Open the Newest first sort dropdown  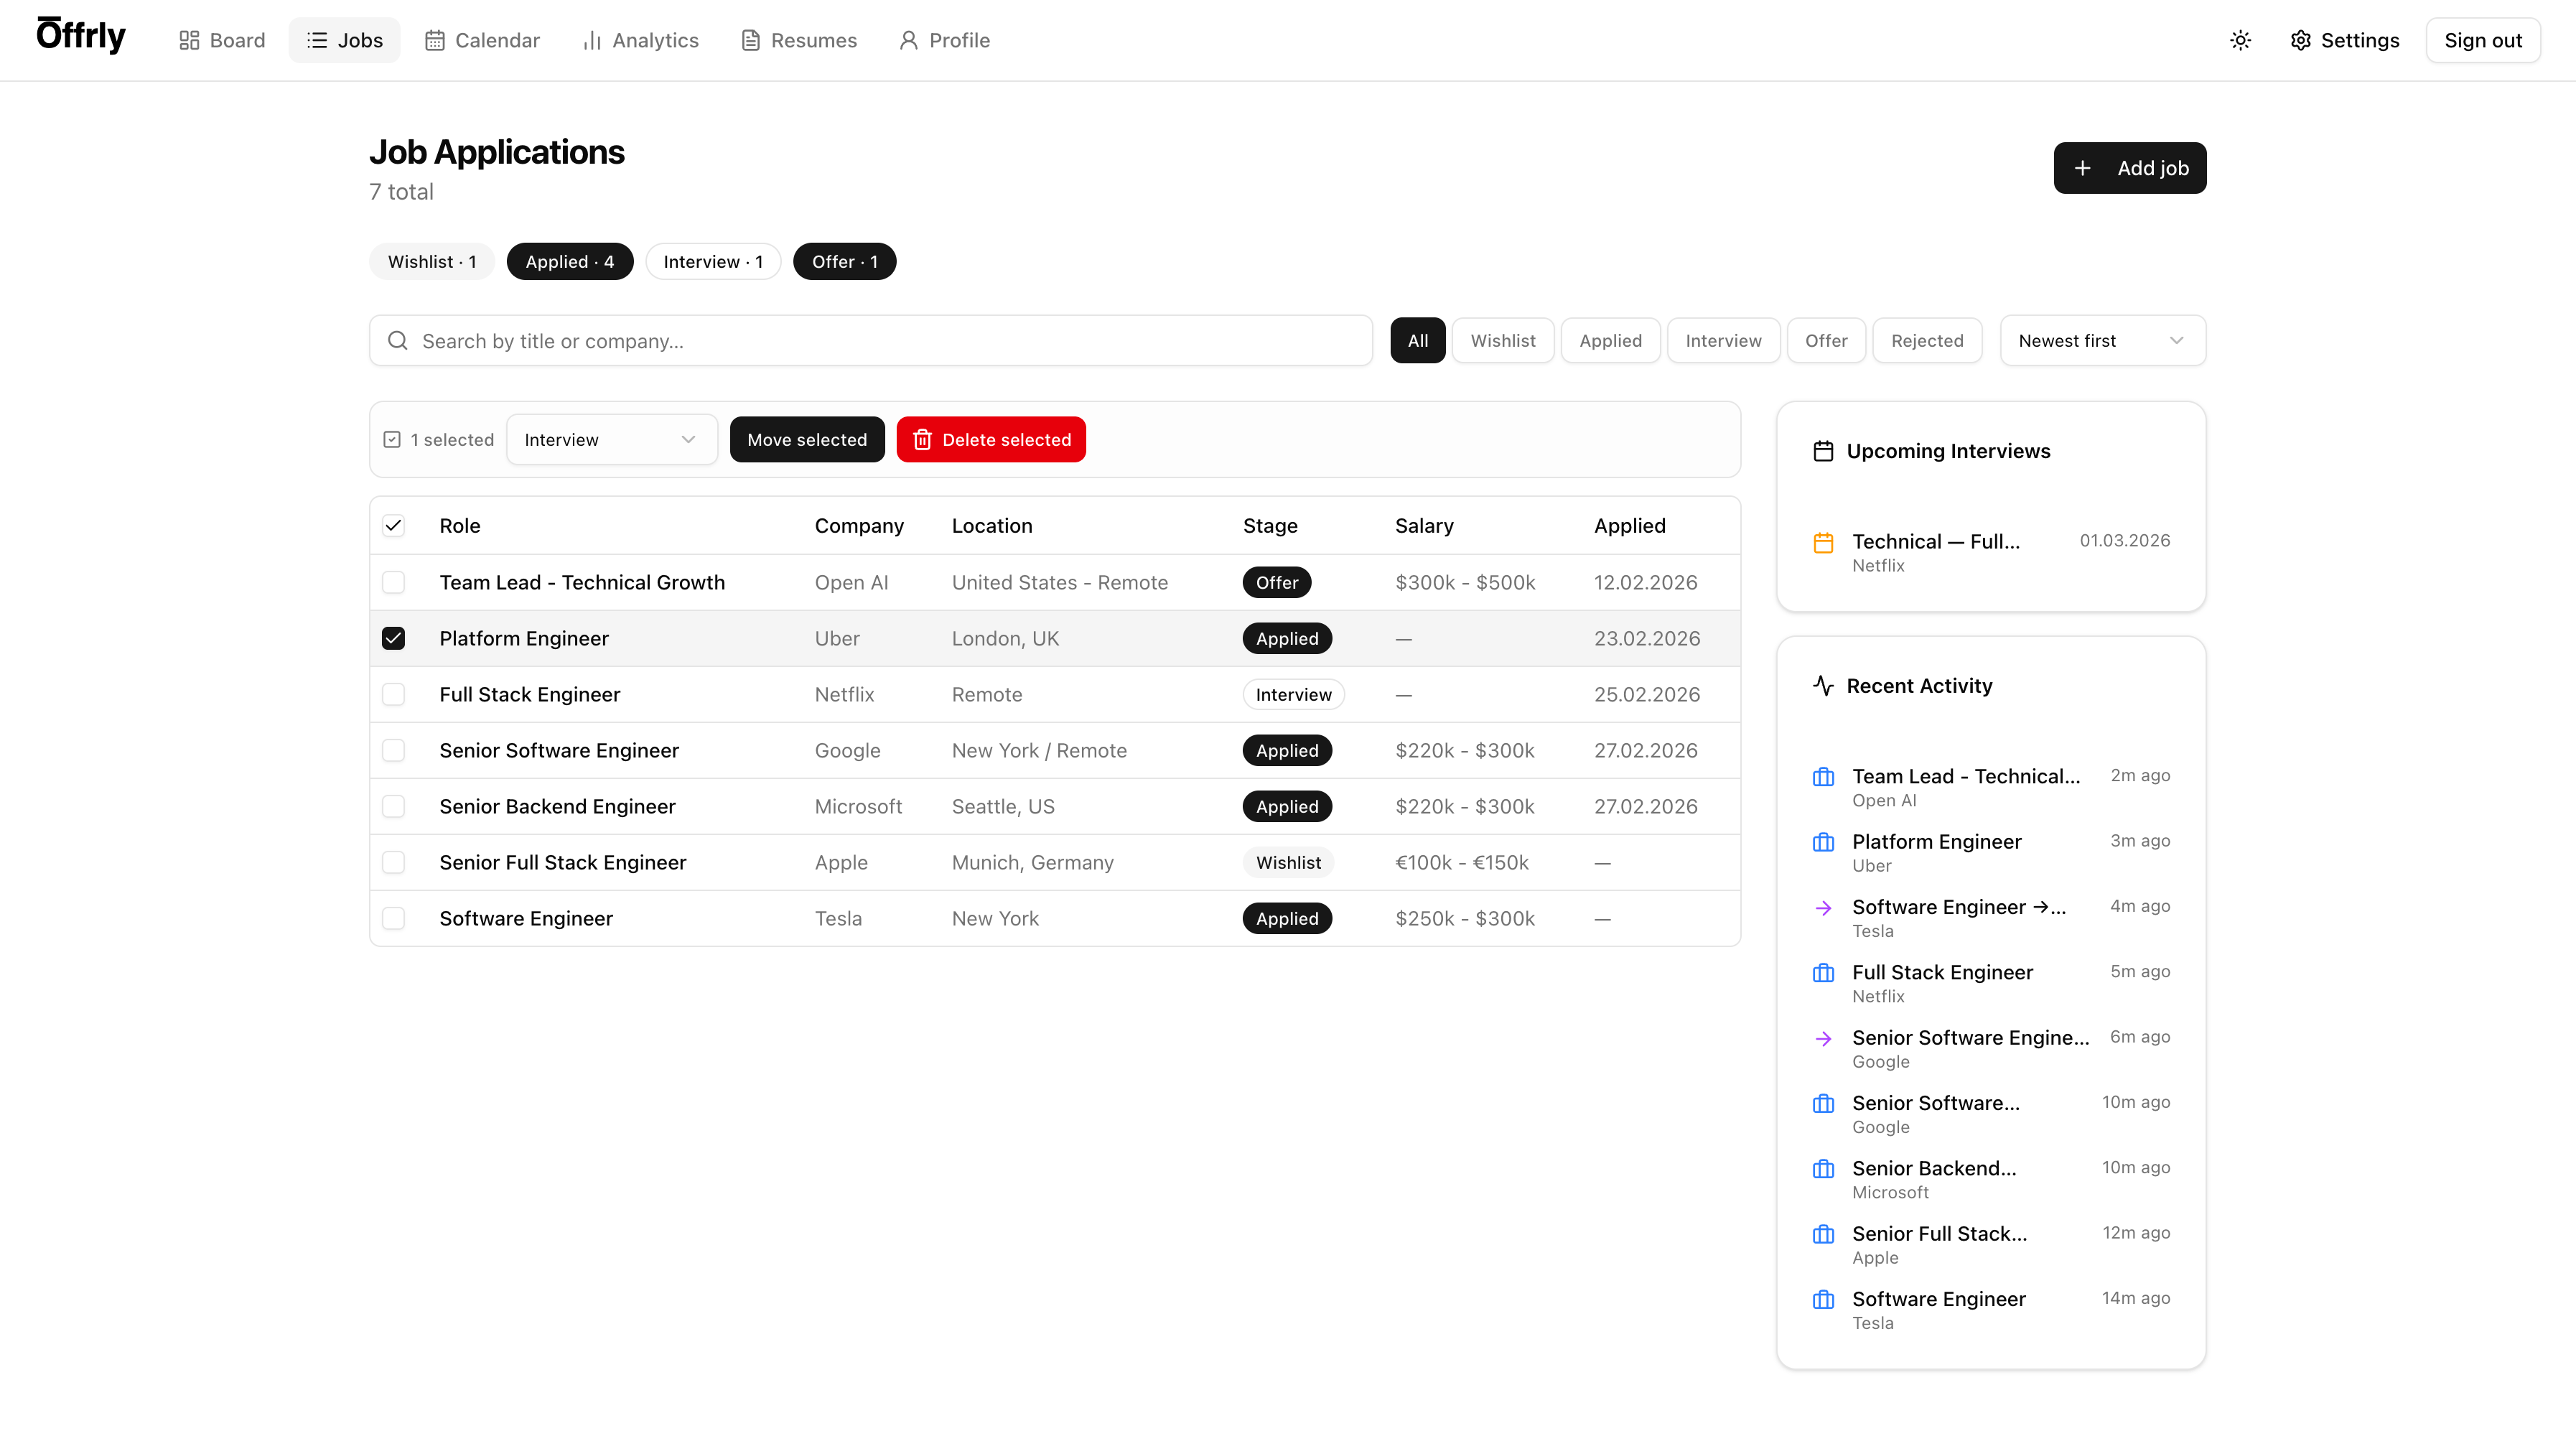[x=2102, y=341]
